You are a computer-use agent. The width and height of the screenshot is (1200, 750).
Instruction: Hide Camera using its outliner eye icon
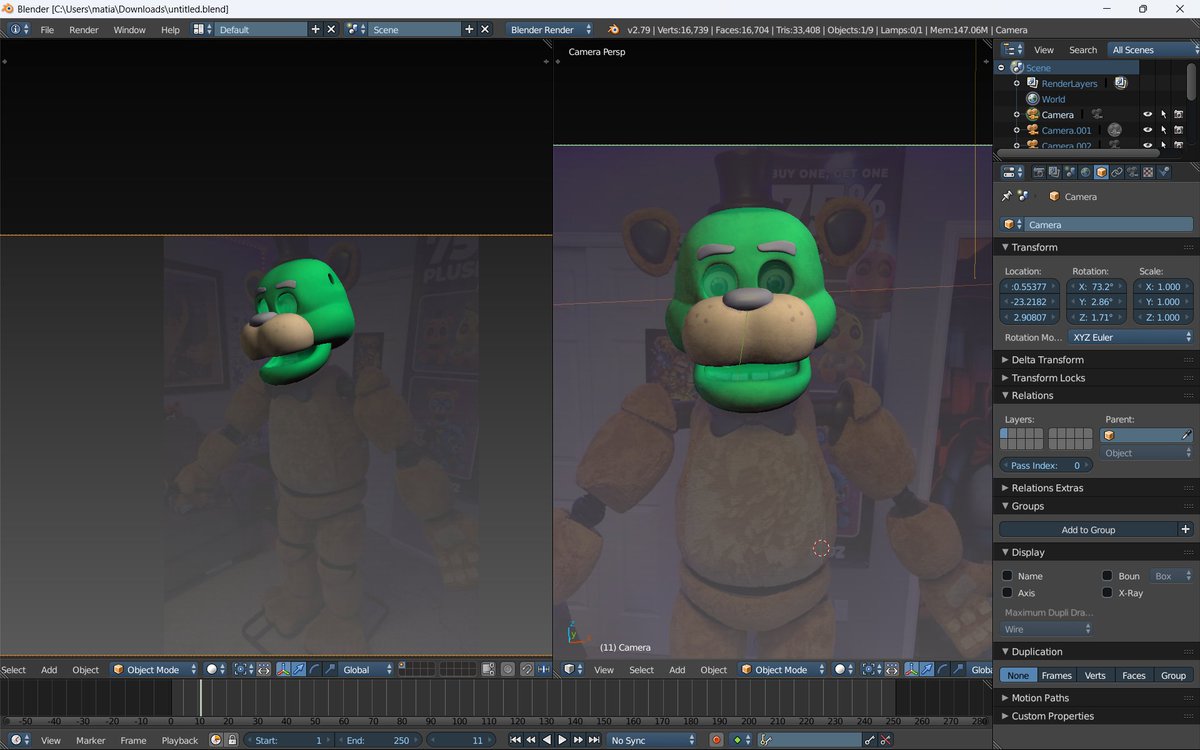(x=1148, y=115)
